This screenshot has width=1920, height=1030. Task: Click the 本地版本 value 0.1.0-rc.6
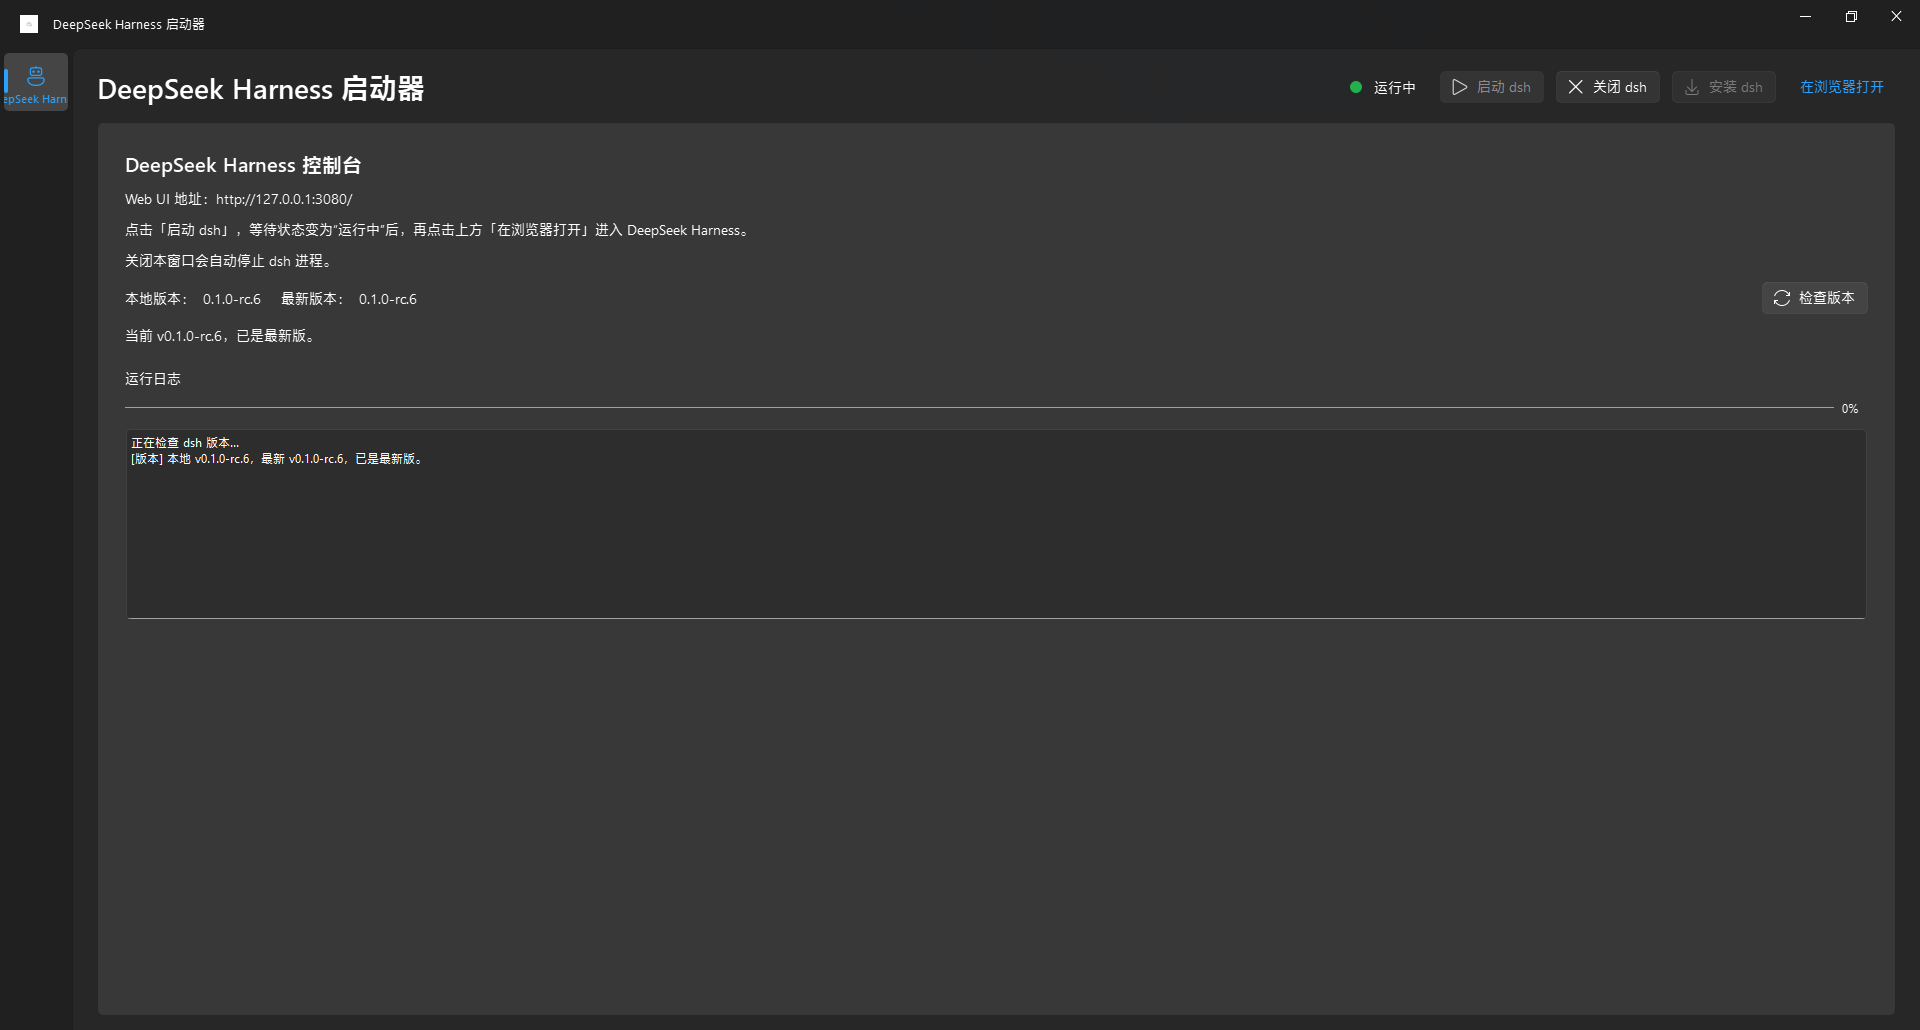(232, 299)
